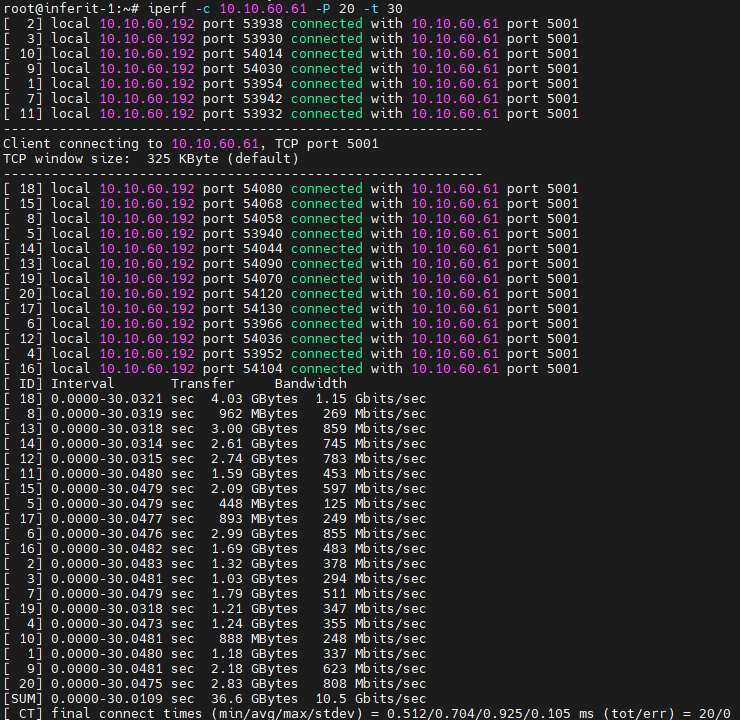This screenshot has height=720, width=740.
Task: Select the interval 0.0000-30.0321 sec
Action: pyautogui.click(x=123, y=399)
